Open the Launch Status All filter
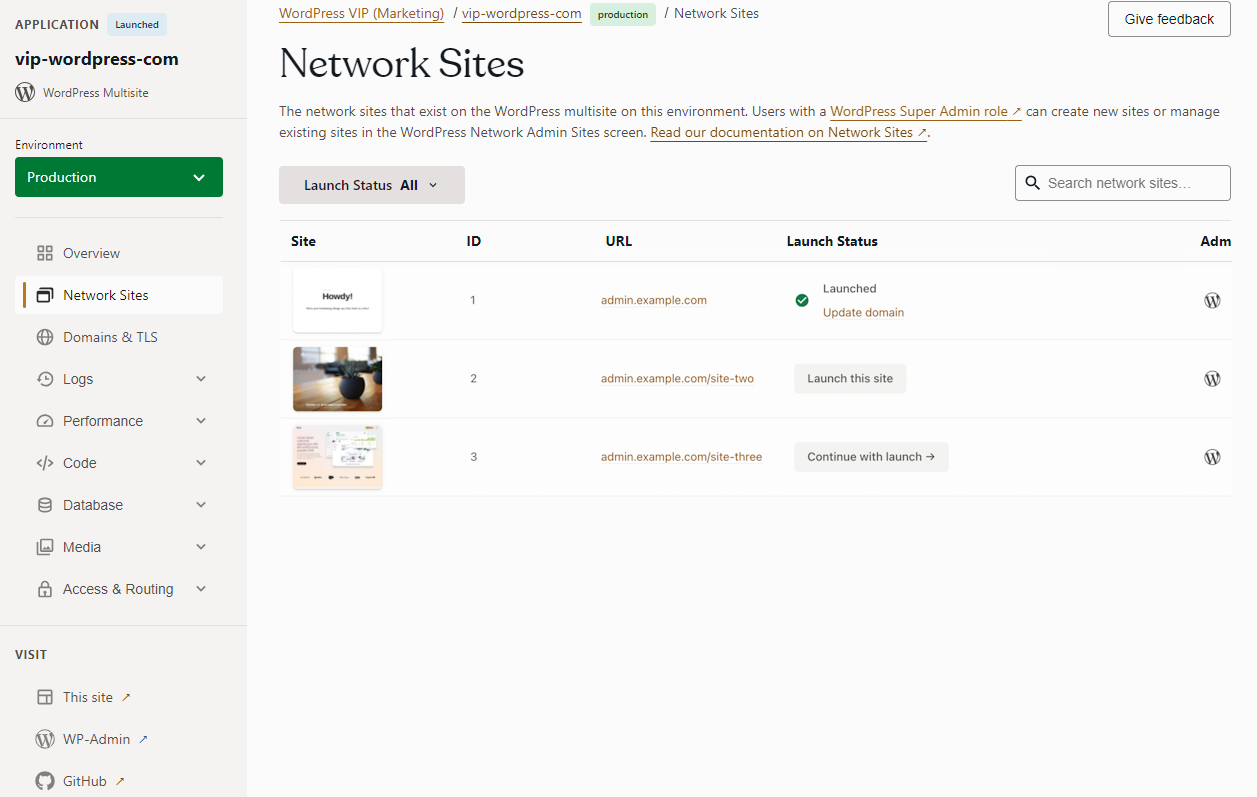Image resolution: width=1257 pixels, height=797 pixels. click(x=372, y=185)
